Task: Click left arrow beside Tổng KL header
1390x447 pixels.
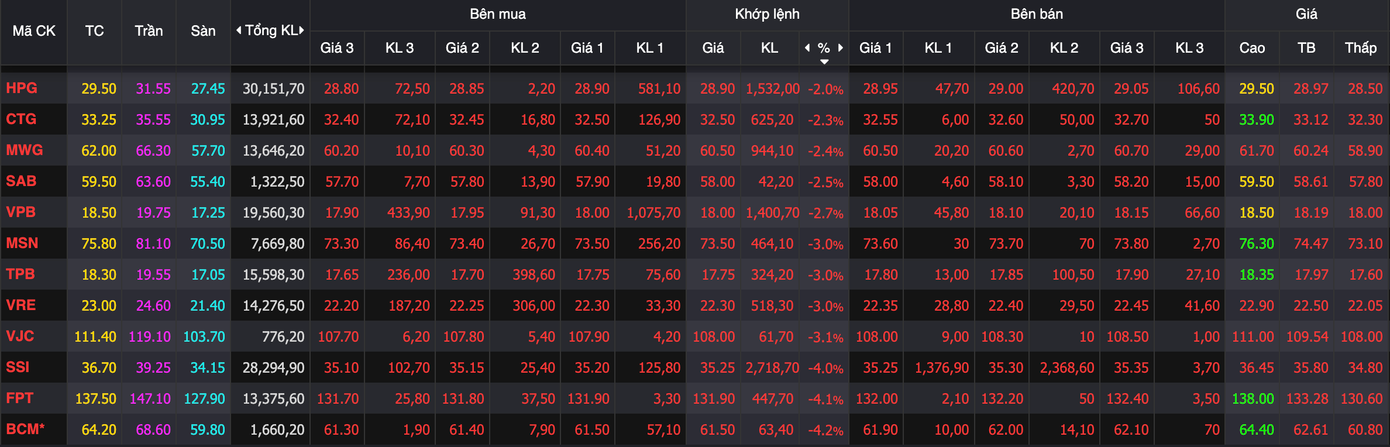Action: pos(238,31)
